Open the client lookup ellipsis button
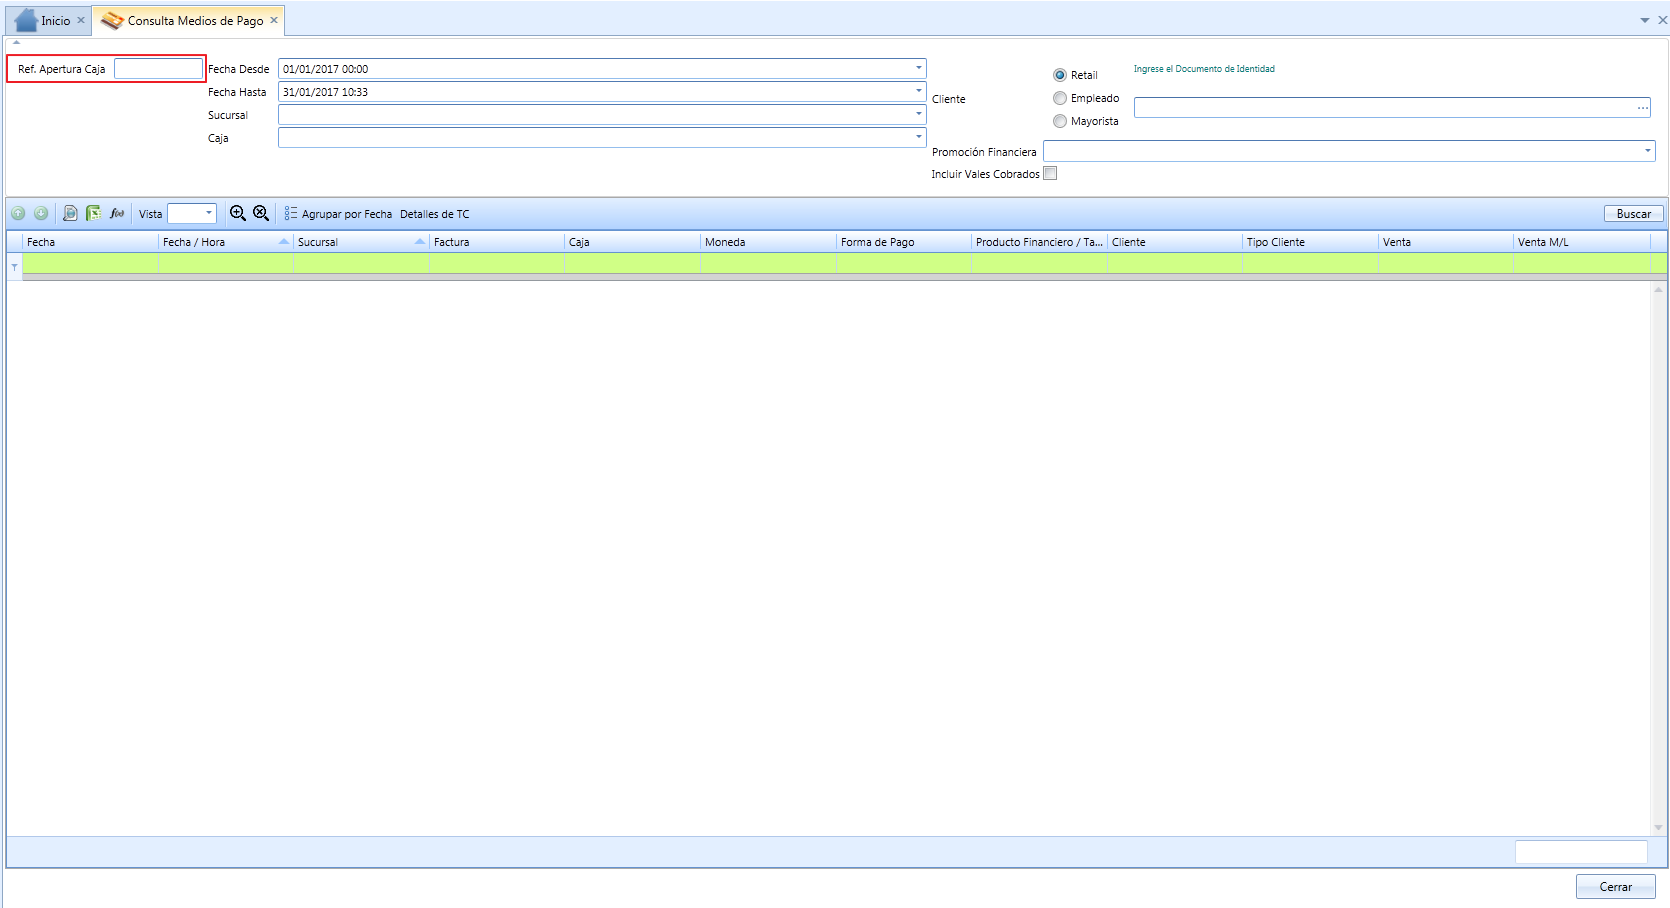Image resolution: width=1670 pixels, height=908 pixels. tap(1642, 108)
